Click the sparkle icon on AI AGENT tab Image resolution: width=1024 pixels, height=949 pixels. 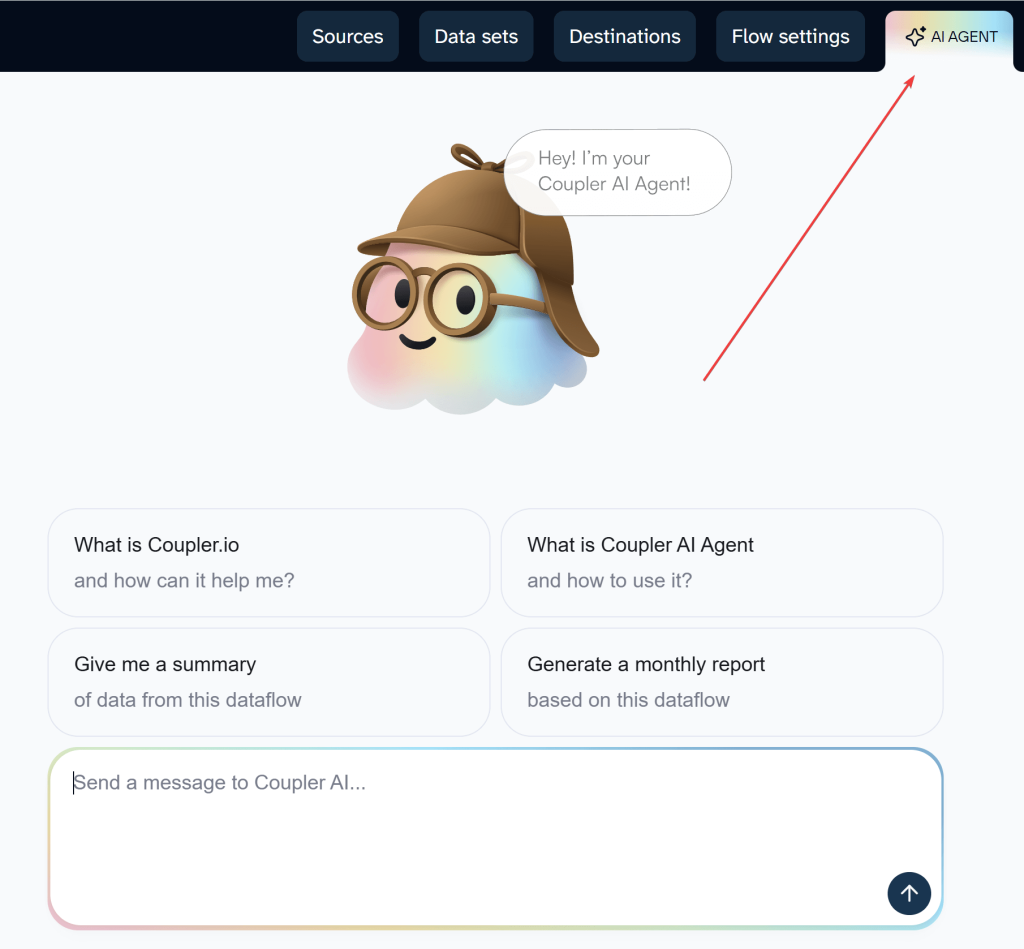pyautogui.click(x=915, y=37)
